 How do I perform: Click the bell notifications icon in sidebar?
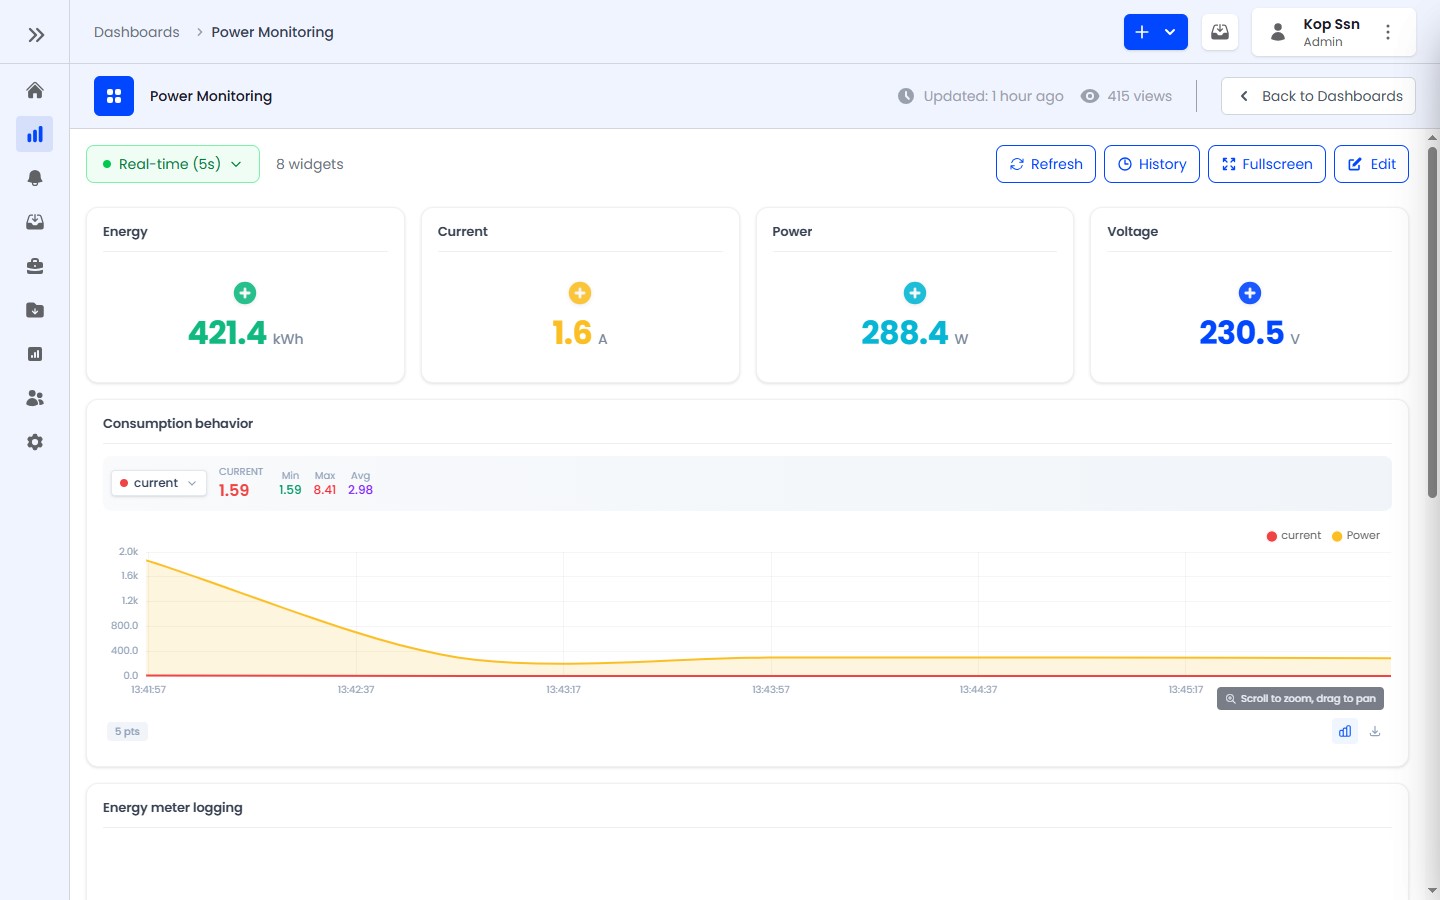(35, 178)
